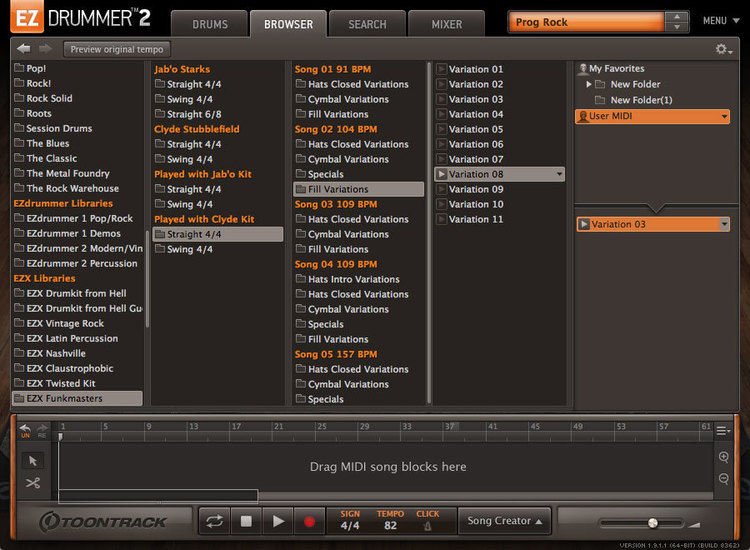Open the song track options menu icon

723,431
